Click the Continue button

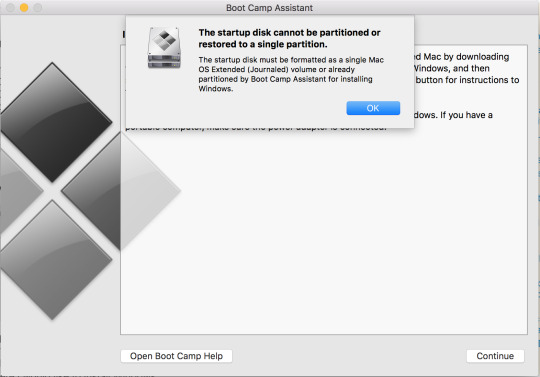(495, 356)
